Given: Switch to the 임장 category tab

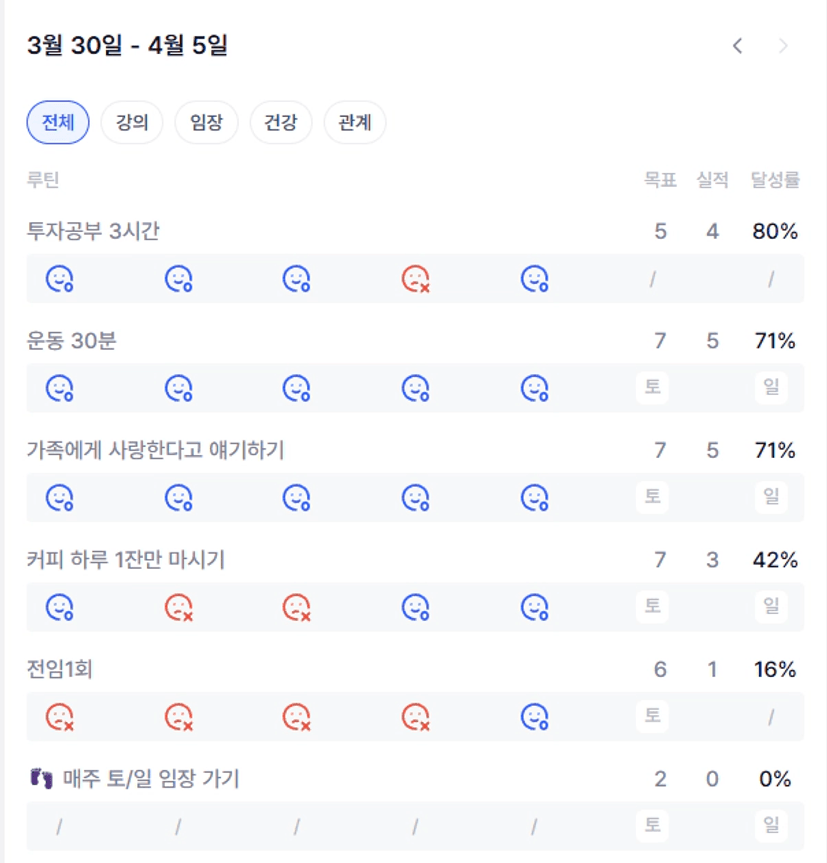Looking at the screenshot, I should click(206, 123).
